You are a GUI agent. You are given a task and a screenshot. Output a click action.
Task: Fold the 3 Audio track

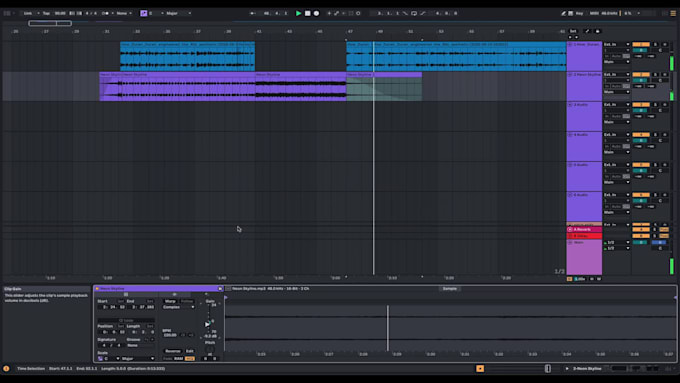pyautogui.click(x=570, y=105)
